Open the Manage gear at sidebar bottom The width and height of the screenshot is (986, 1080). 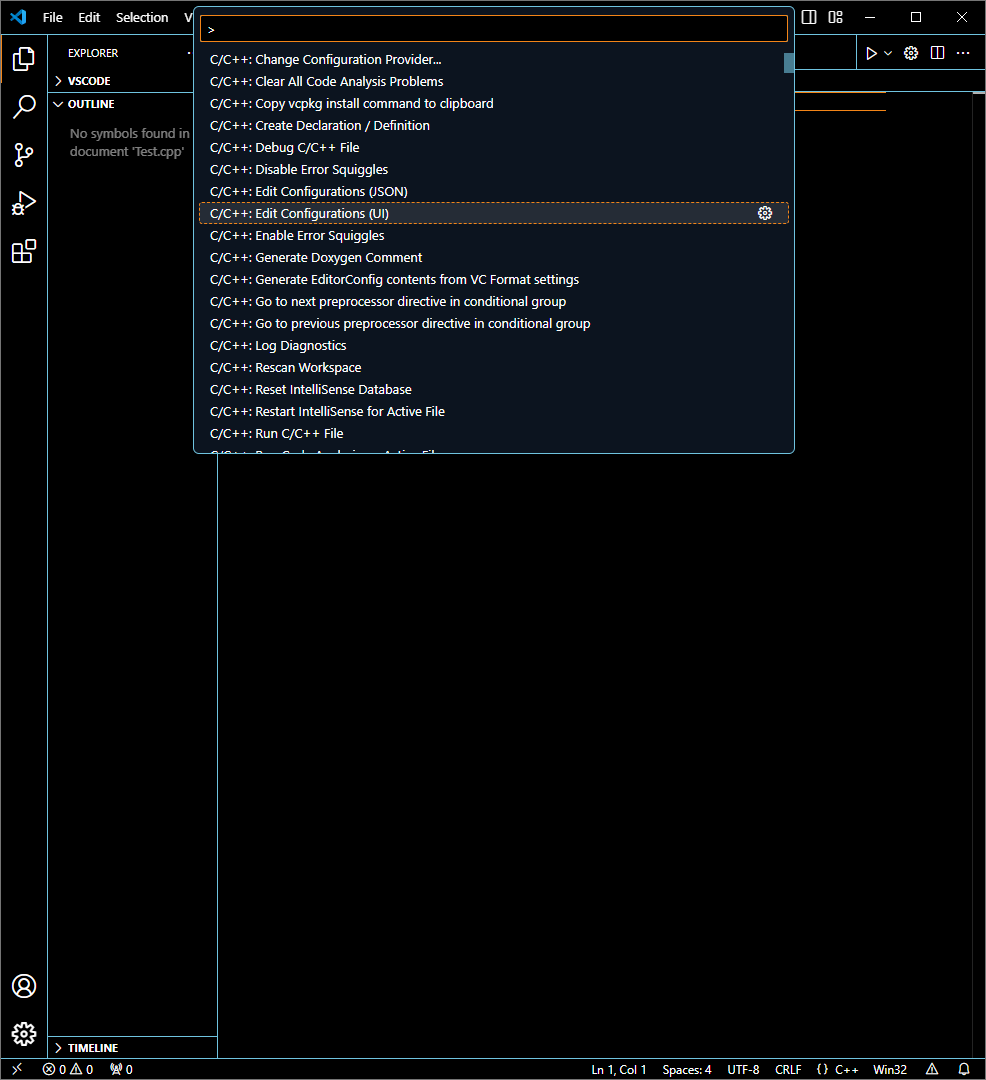click(x=23, y=1034)
